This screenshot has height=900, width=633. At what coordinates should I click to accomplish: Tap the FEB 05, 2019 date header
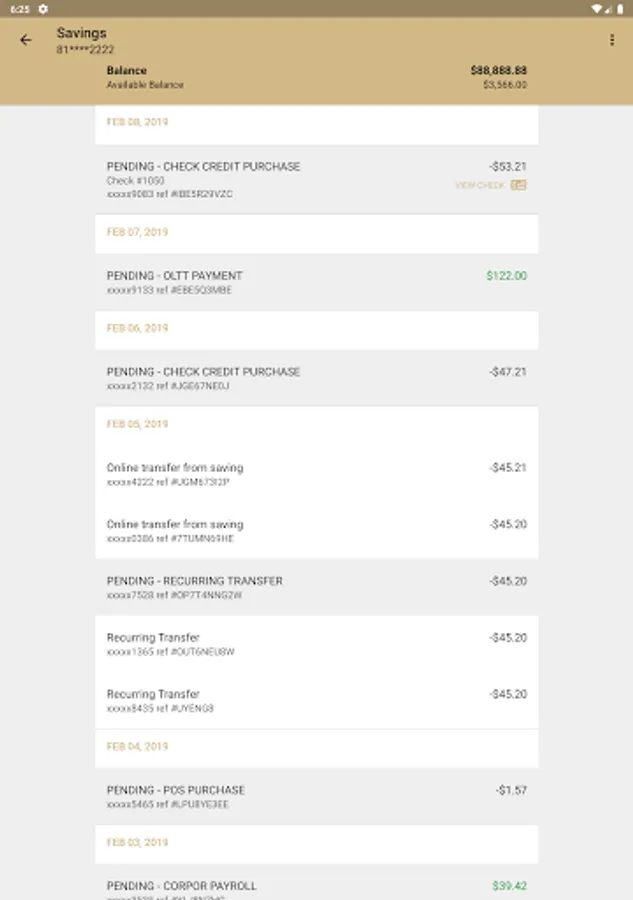pyautogui.click(x=138, y=424)
